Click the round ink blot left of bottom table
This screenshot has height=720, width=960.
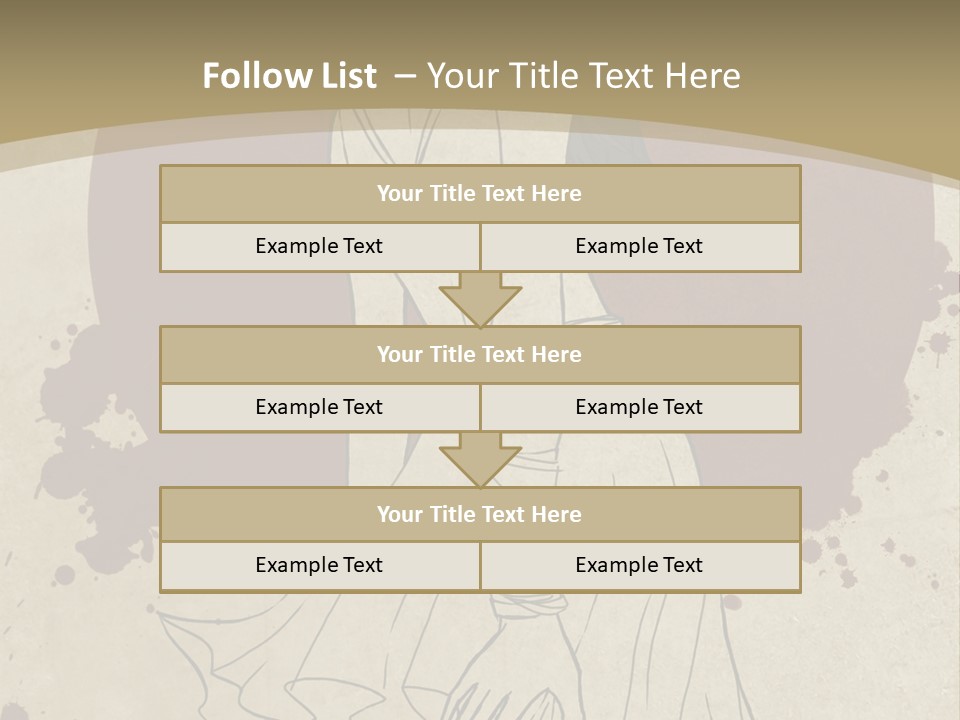tap(65, 575)
